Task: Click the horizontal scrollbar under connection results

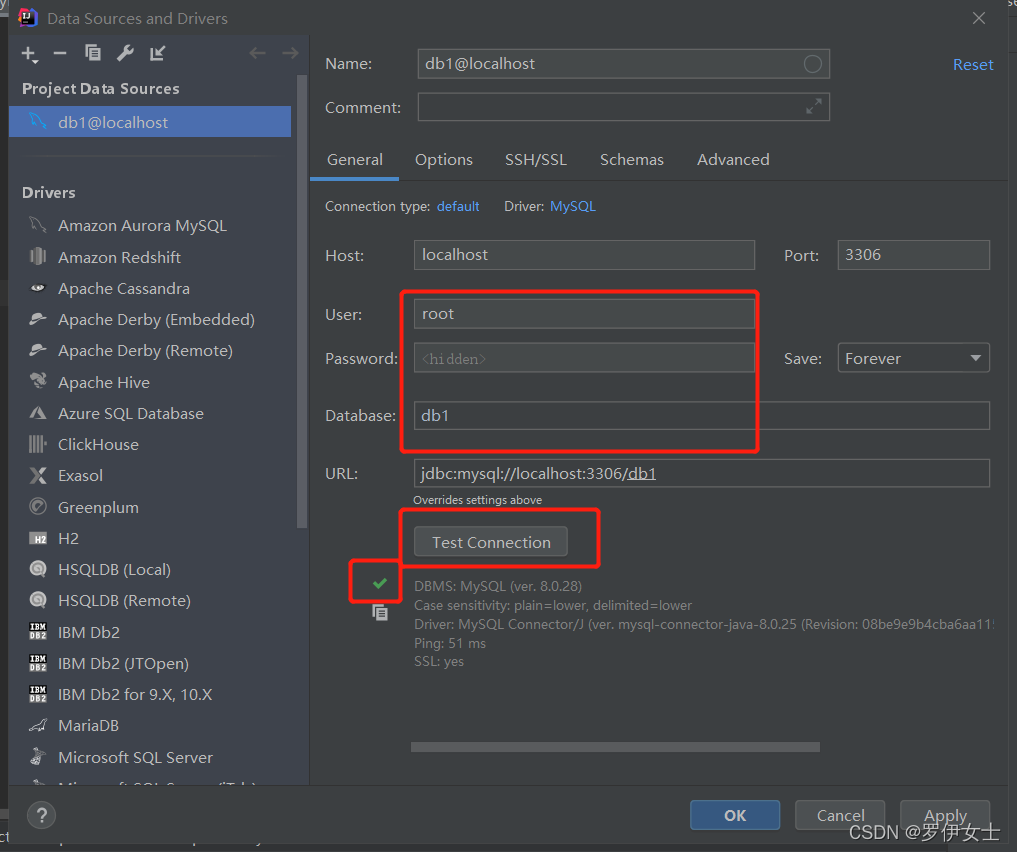Action: [x=615, y=747]
